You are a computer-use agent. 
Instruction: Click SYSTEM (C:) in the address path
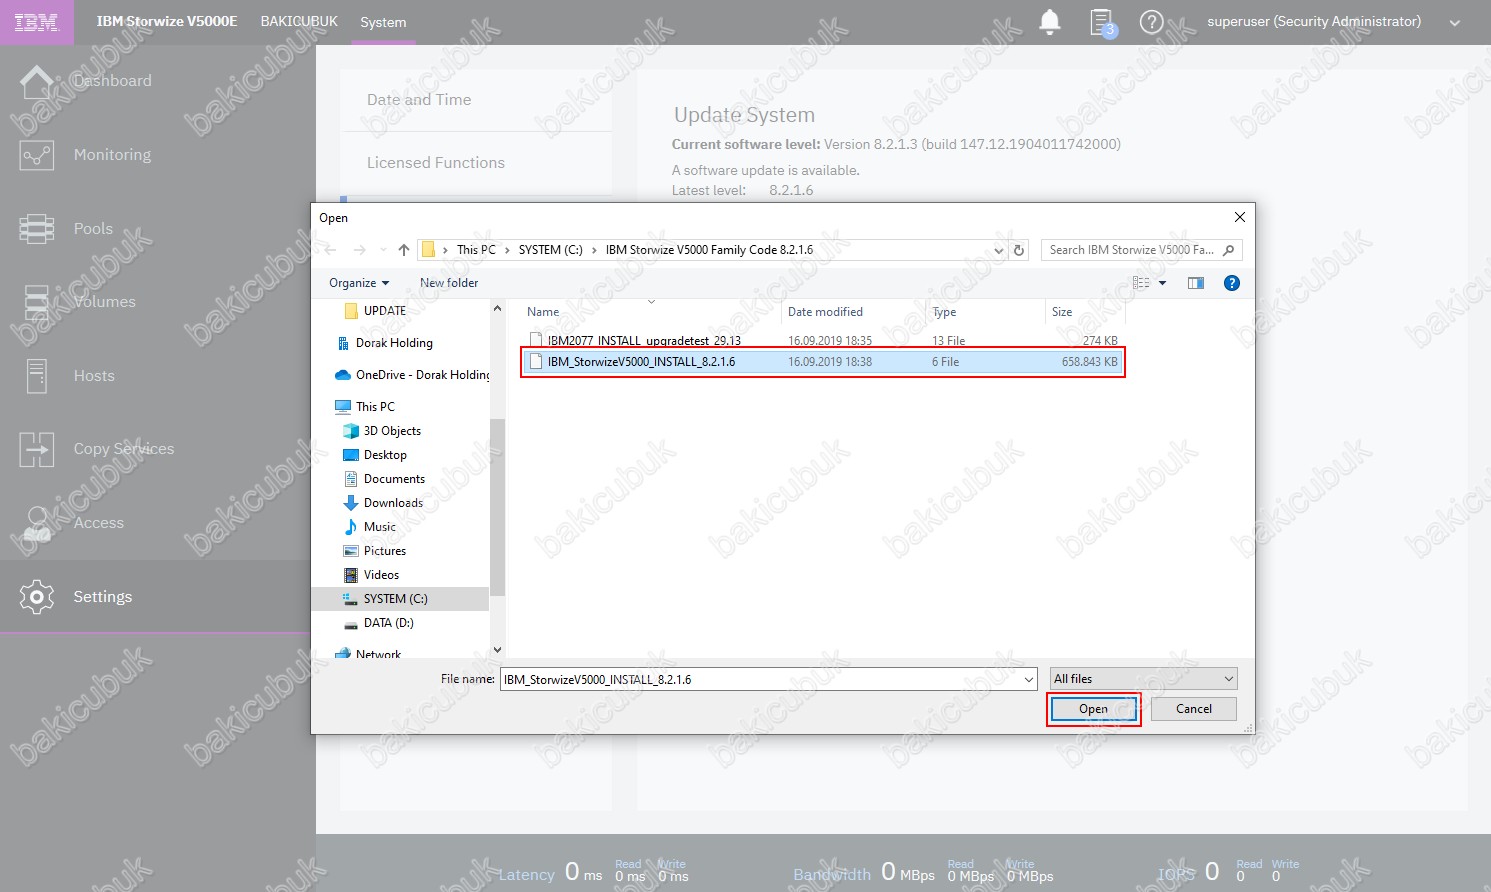[x=550, y=250]
